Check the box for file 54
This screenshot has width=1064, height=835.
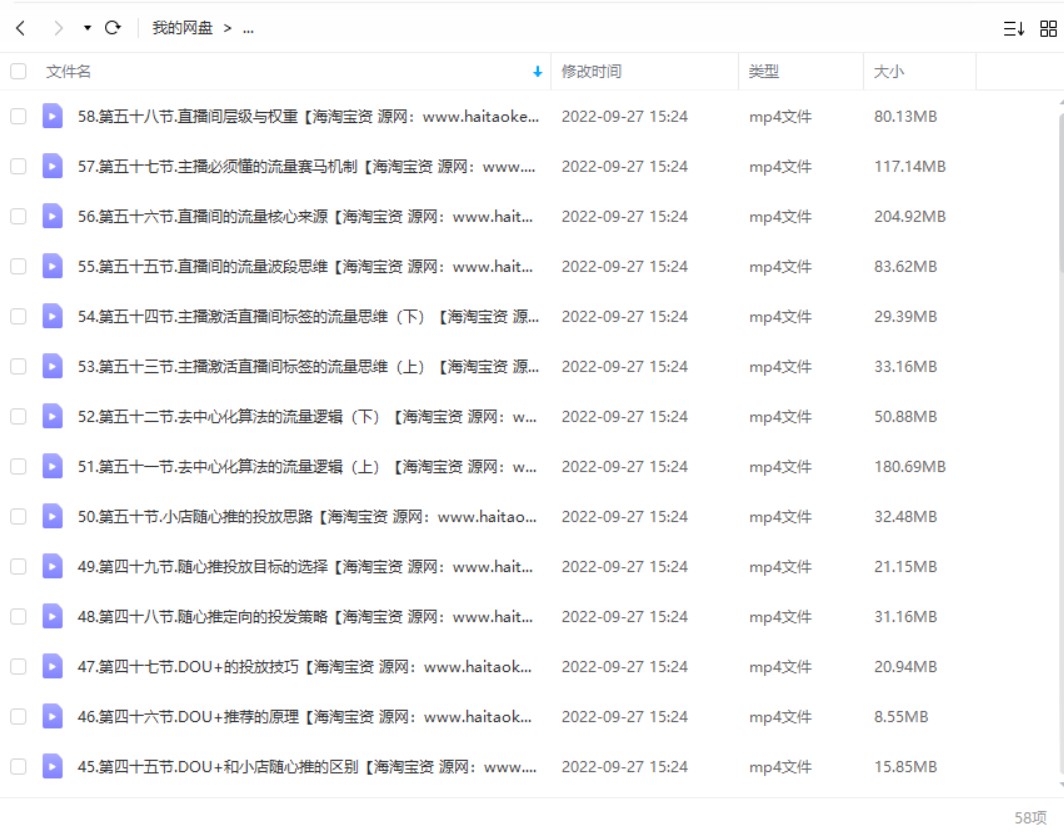pyautogui.click(x=18, y=316)
